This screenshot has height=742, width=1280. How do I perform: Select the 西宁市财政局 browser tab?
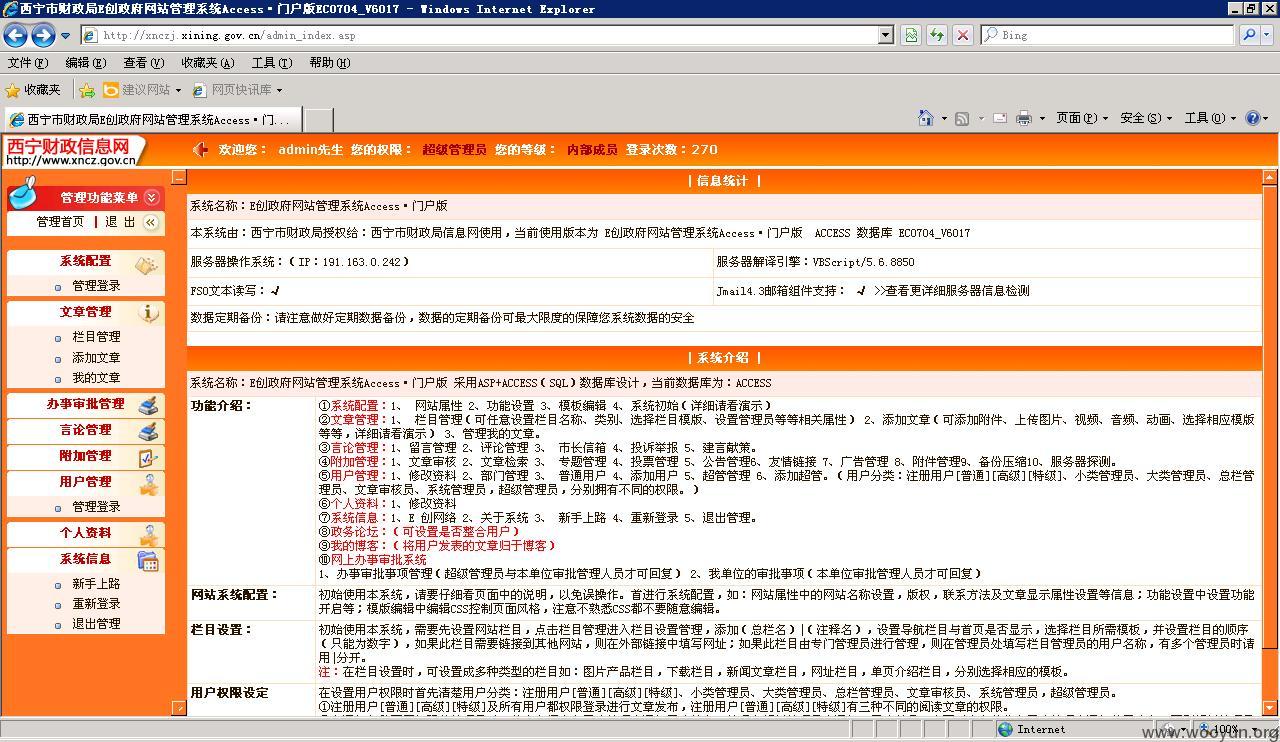(x=151, y=119)
